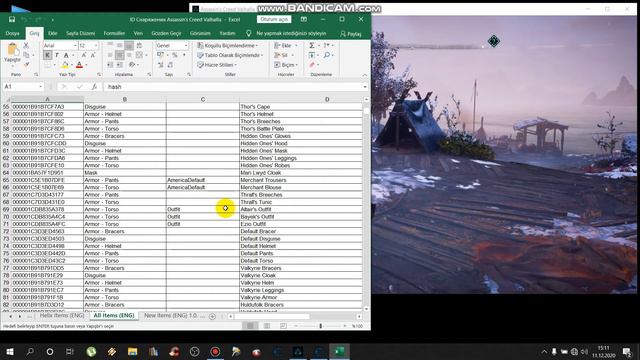640x360 pixels.
Task: Click the Save icon in Excel title bar
Action: pyautogui.click(x=12, y=19)
